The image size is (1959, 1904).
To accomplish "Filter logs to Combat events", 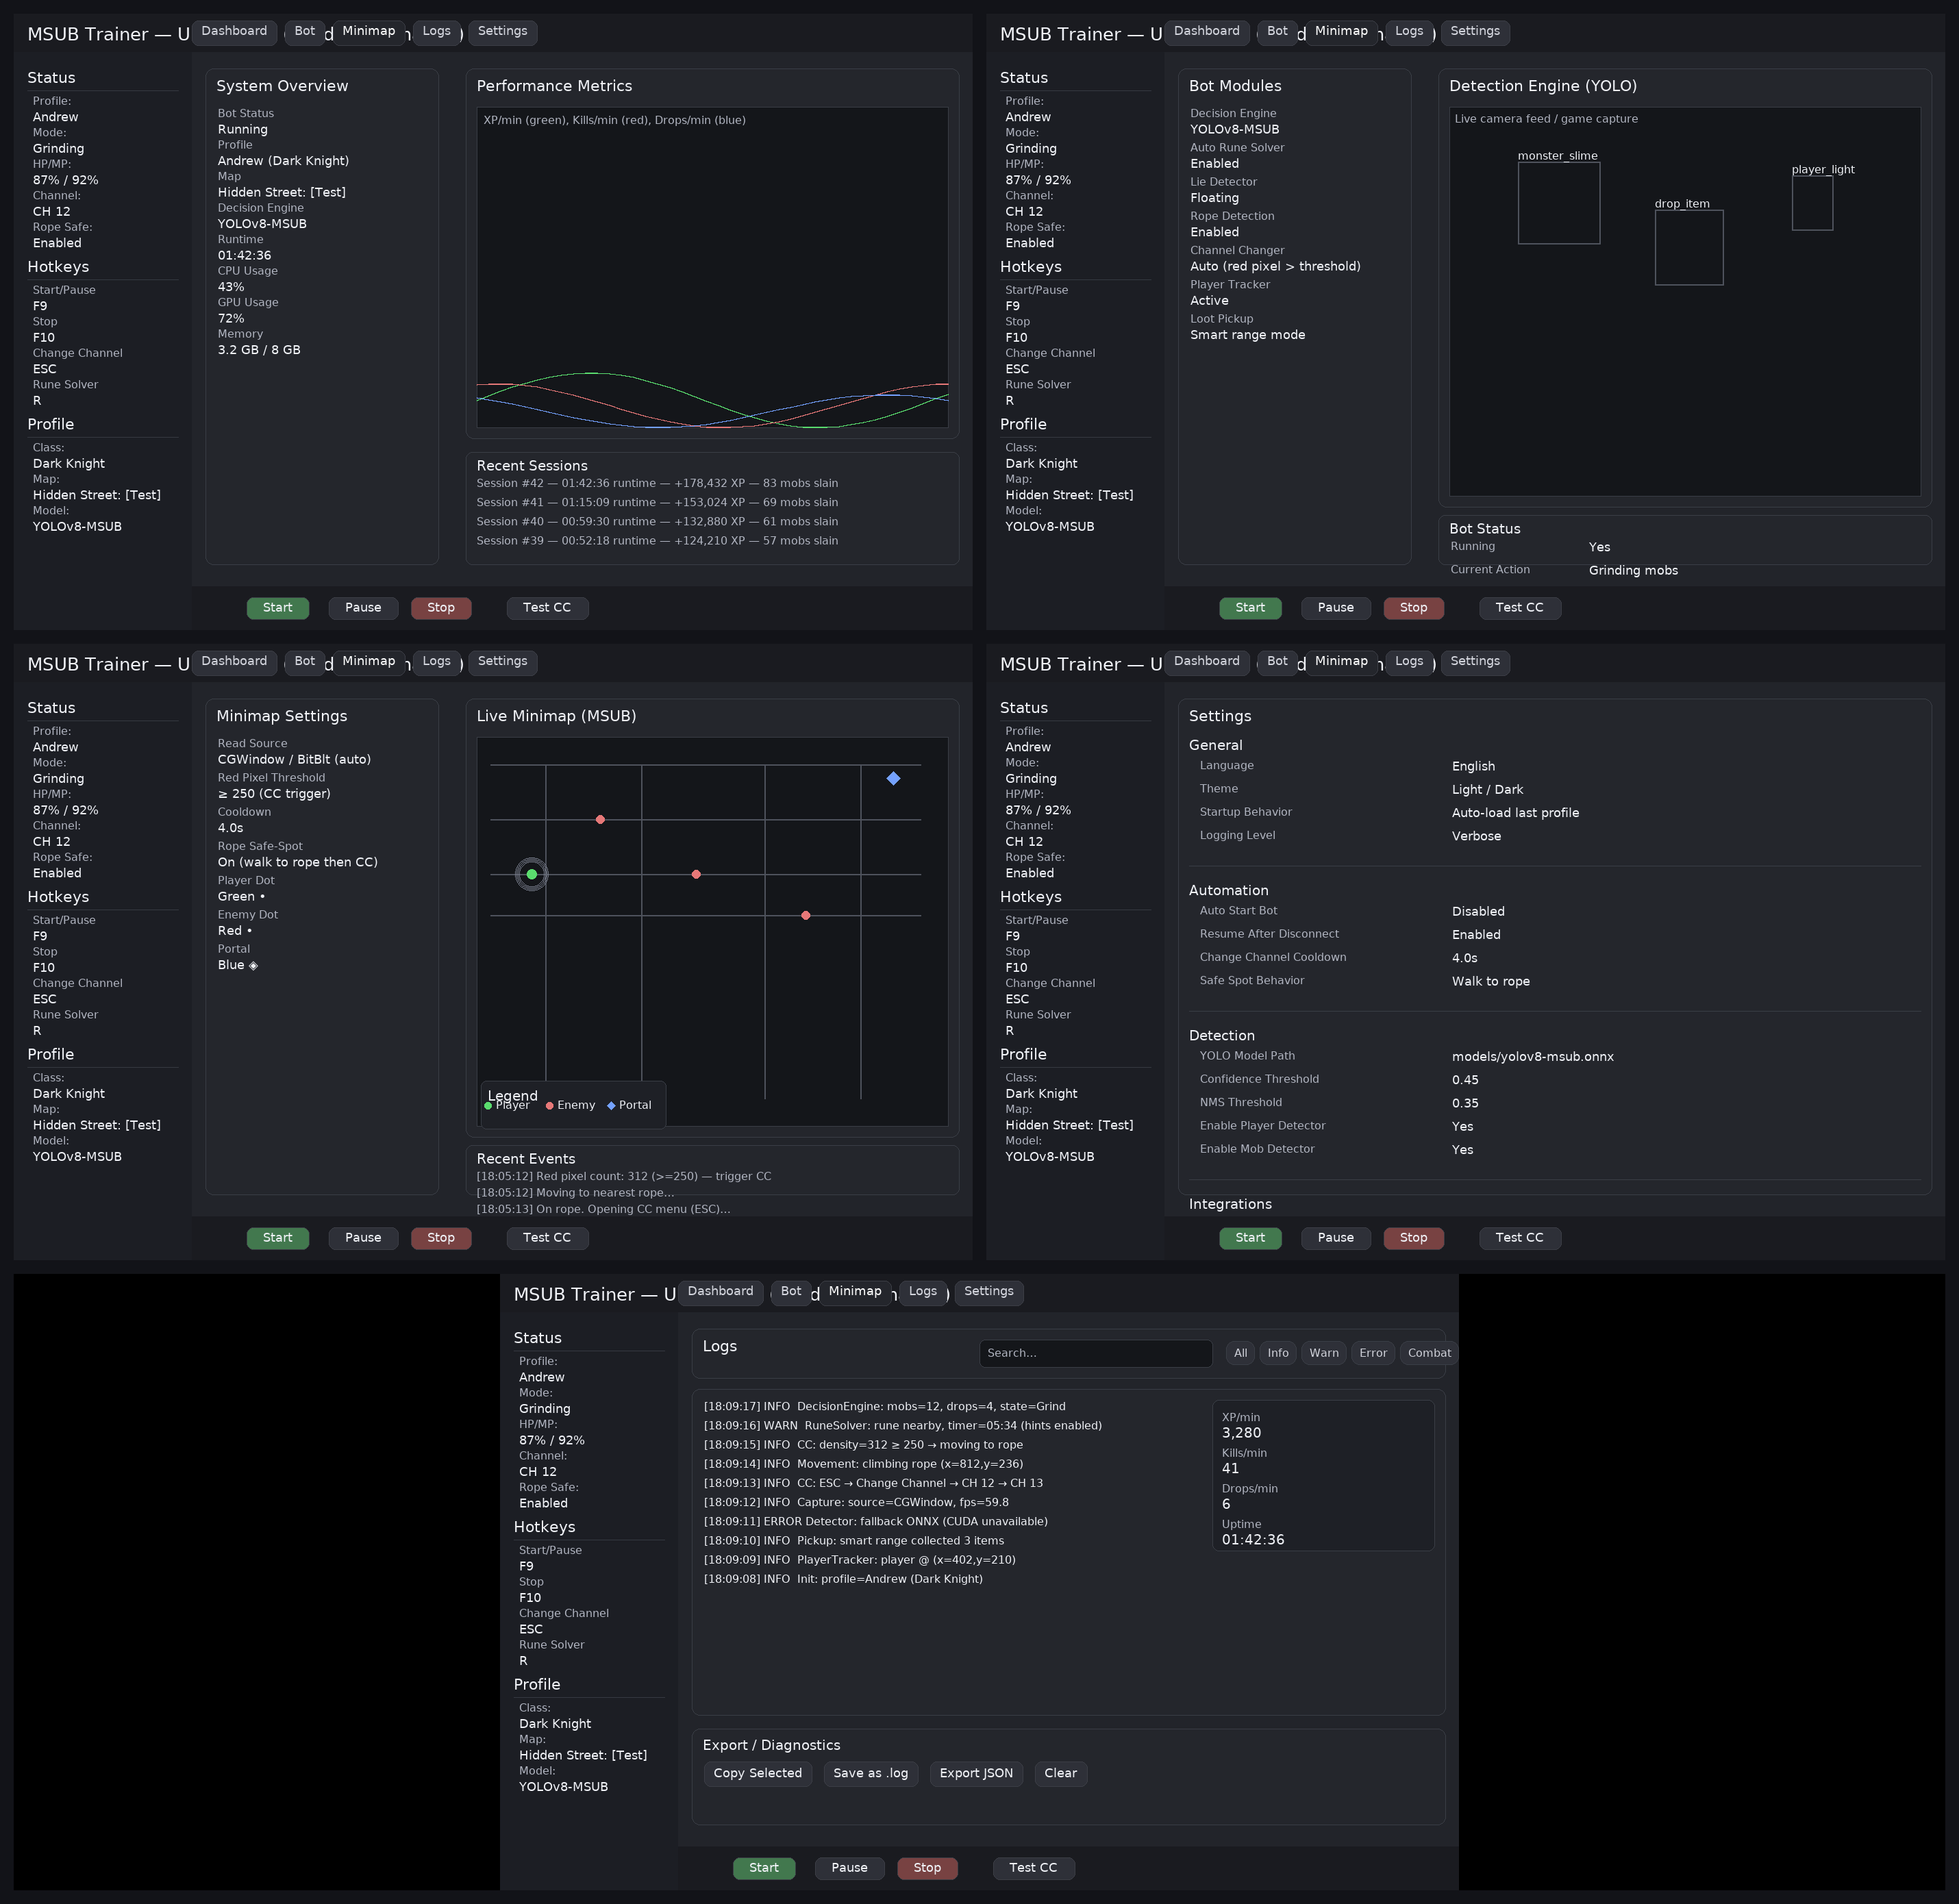I will [x=1428, y=1352].
